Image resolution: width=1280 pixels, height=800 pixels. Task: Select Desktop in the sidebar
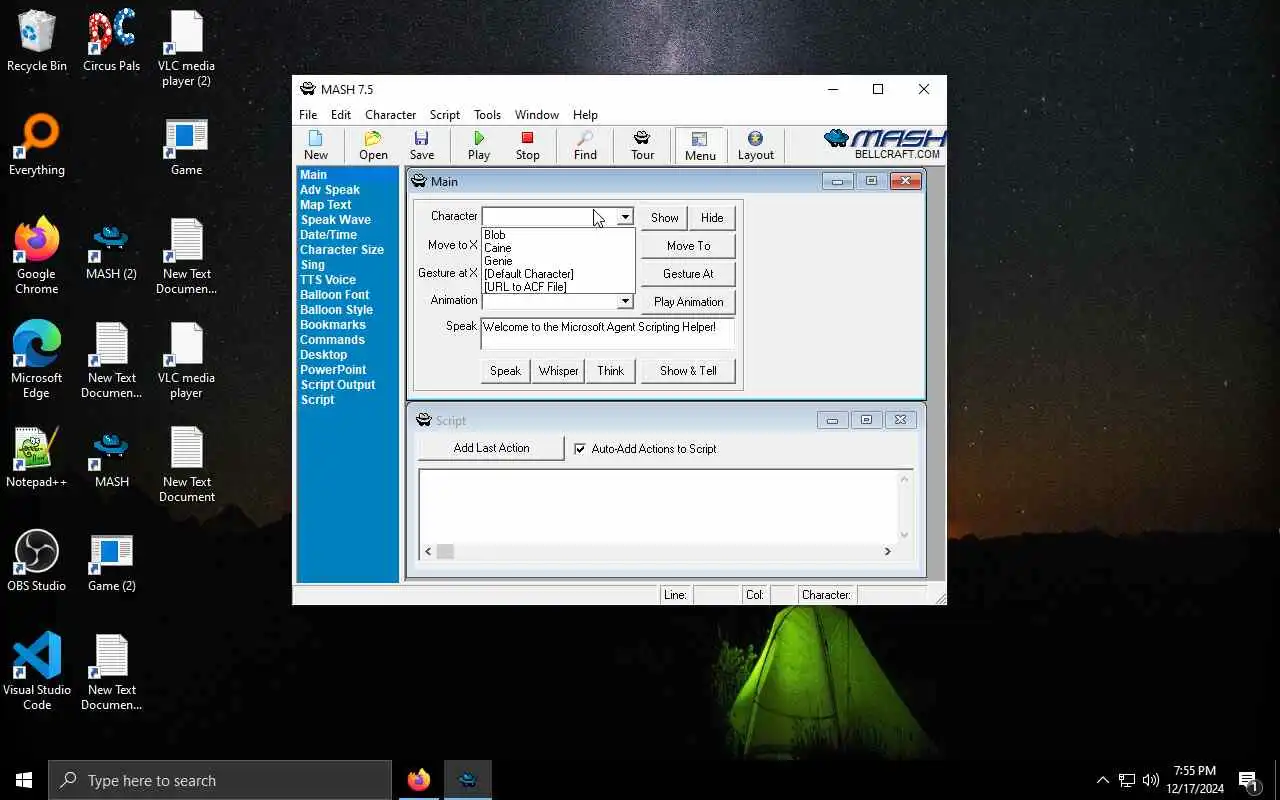(324, 355)
